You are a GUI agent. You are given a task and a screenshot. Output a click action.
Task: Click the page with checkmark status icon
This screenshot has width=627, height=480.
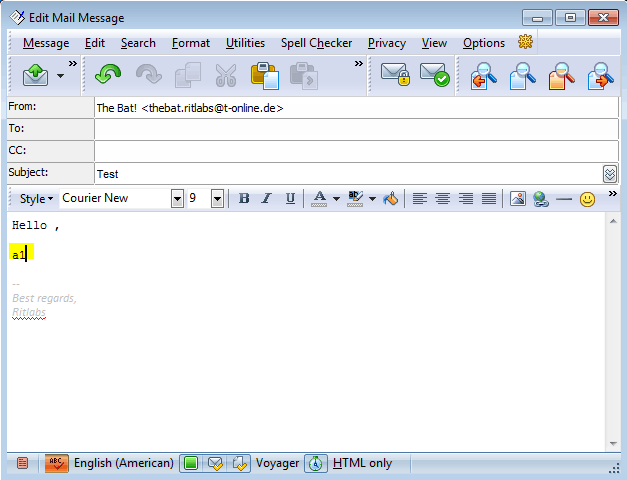[239, 463]
